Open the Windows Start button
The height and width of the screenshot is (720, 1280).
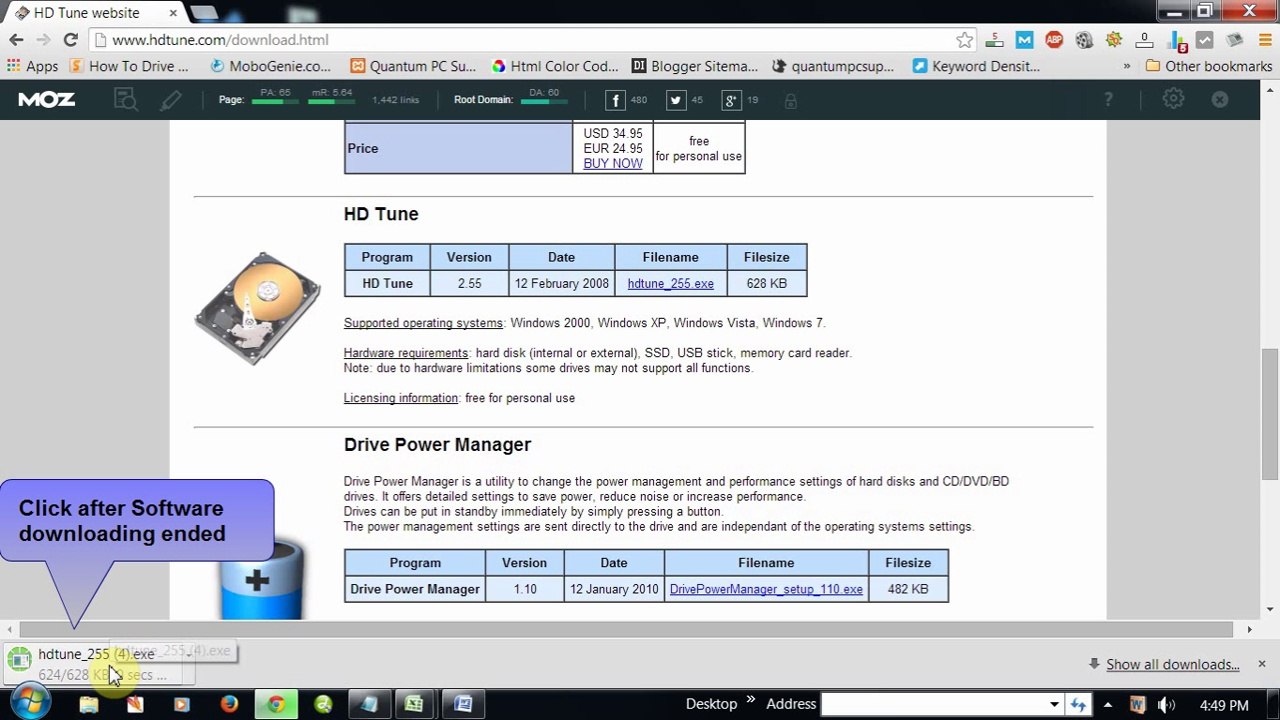[29, 703]
